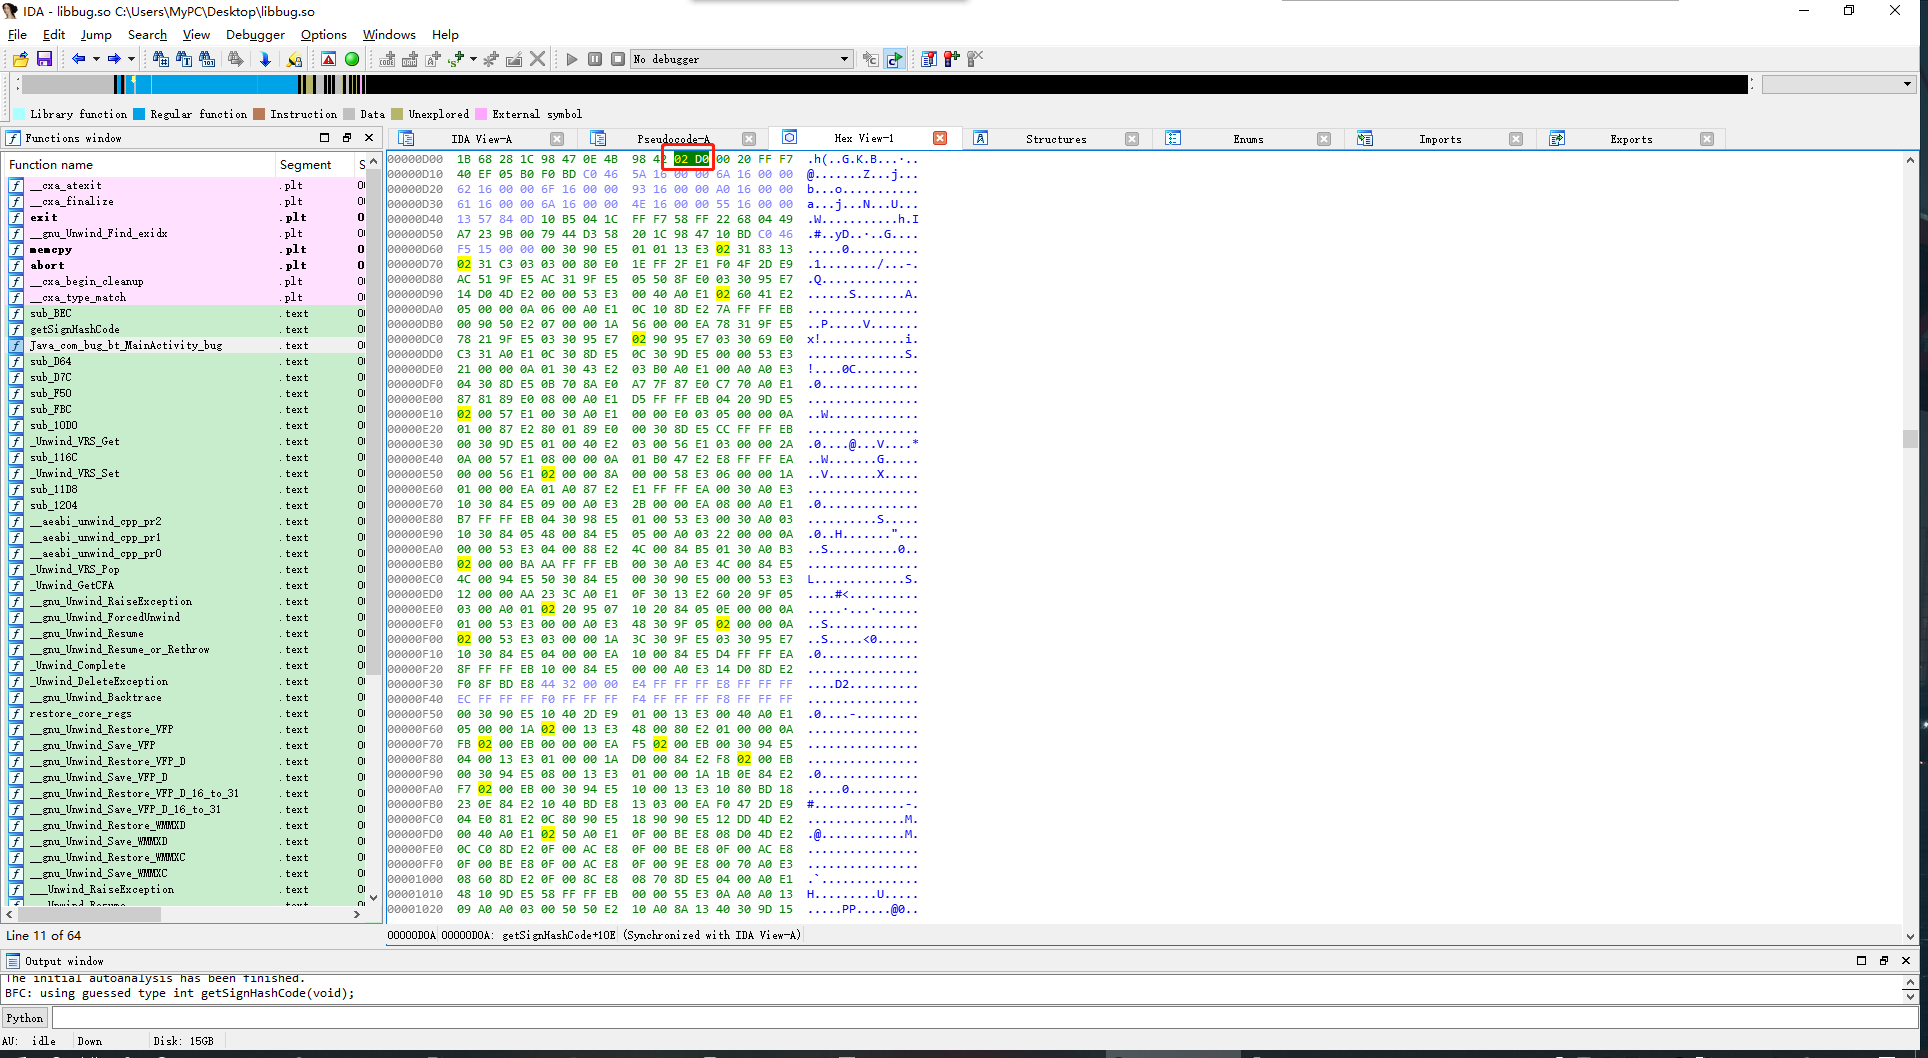Click the blue down arrow jump icon
1928x1058 pixels.
[265, 59]
